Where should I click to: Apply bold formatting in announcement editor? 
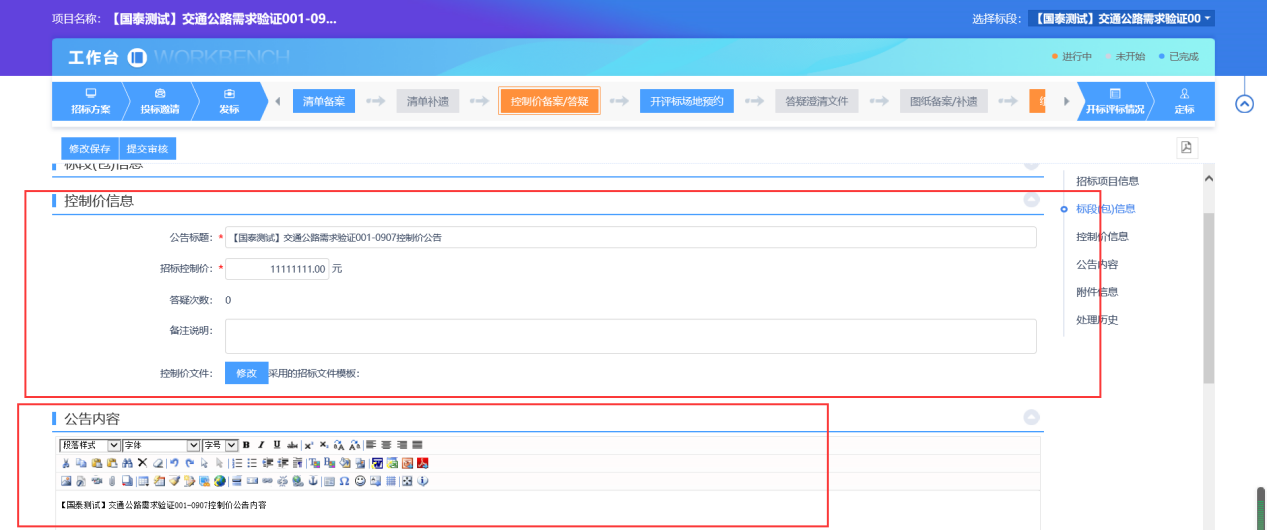[246, 445]
